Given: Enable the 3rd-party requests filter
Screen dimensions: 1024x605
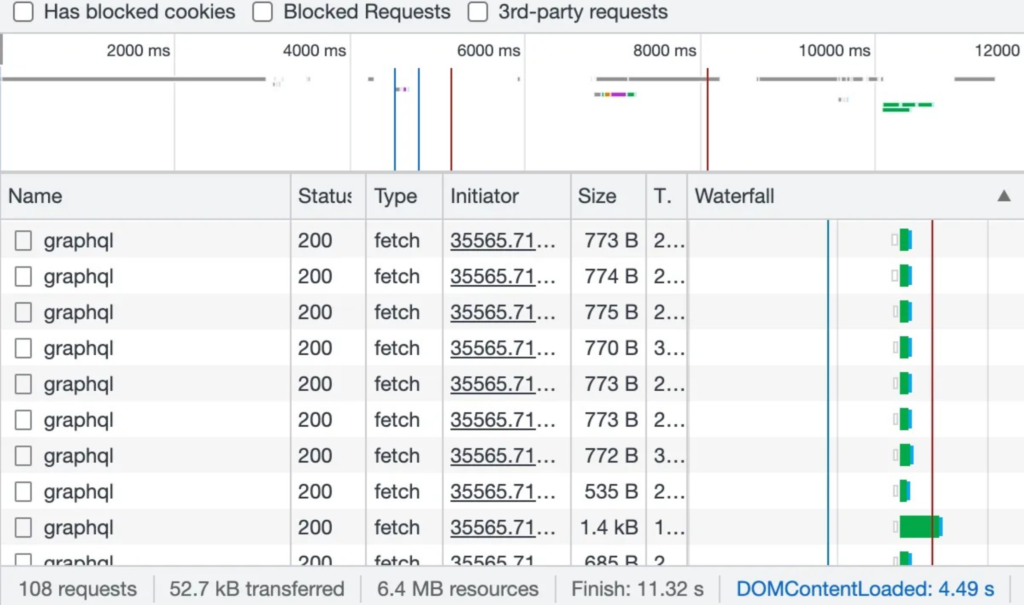Looking at the screenshot, I should (x=477, y=12).
